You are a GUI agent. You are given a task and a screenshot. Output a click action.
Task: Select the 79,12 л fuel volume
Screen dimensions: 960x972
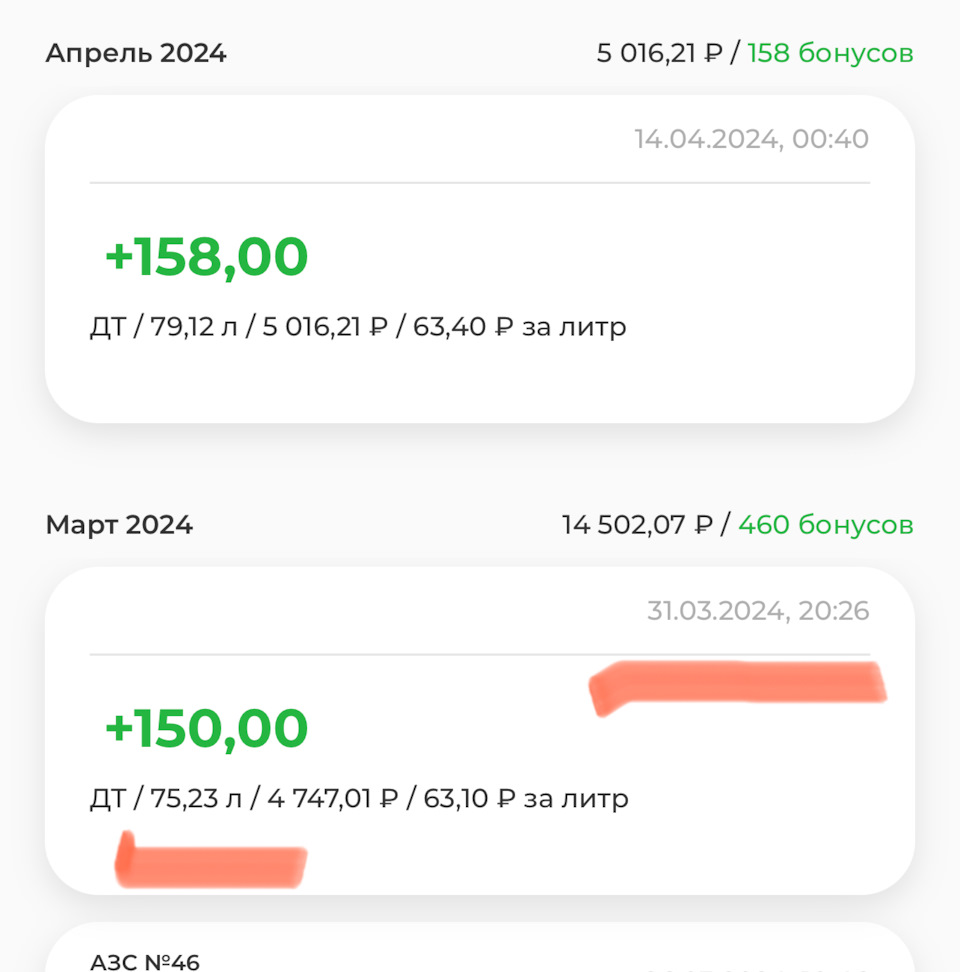(x=194, y=327)
